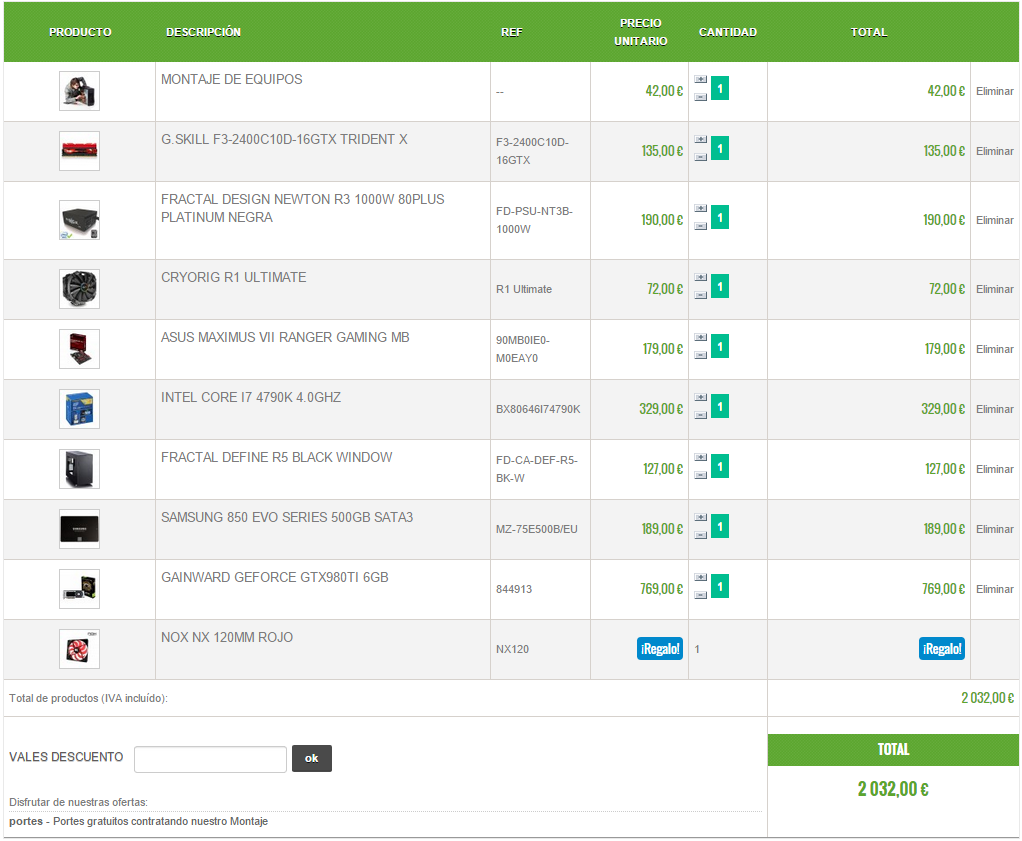Decrease quantity of Intel Core i7 4790K
1022x841 pixels.
click(701, 415)
